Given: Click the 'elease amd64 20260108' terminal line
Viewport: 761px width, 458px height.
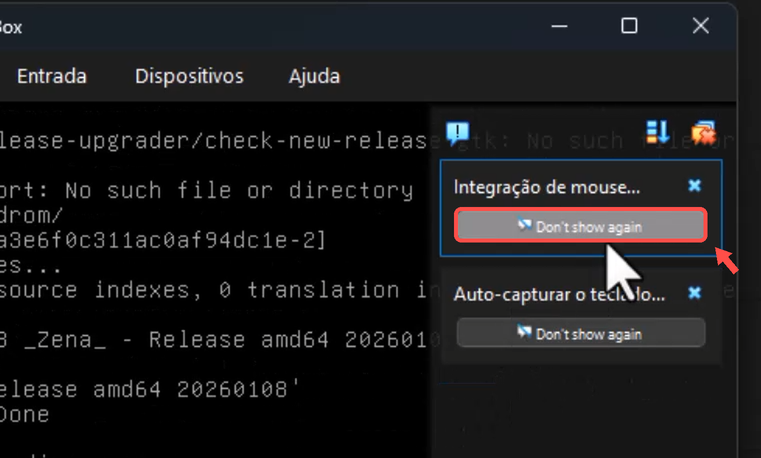Looking at the screenshot, I should click(150, 390).
